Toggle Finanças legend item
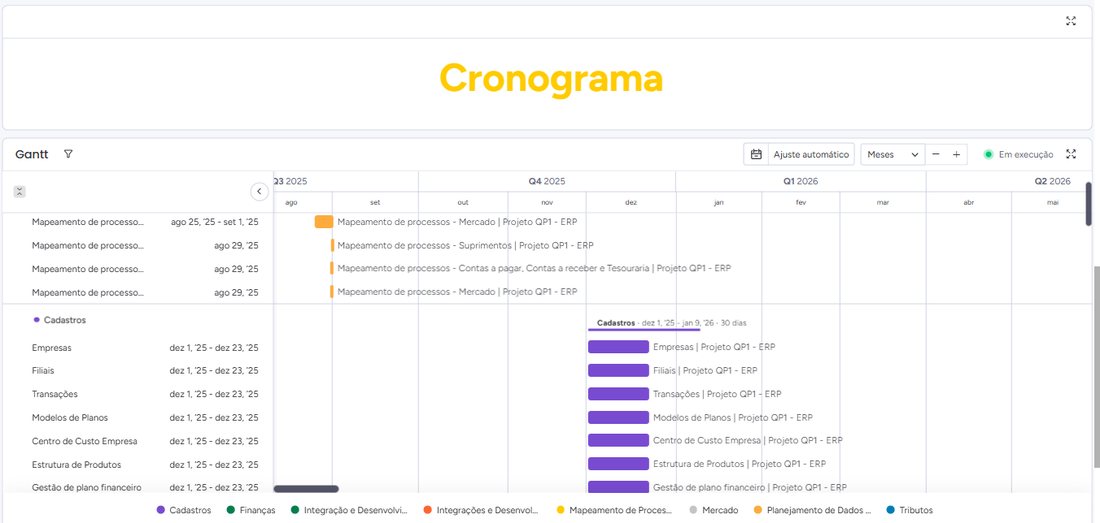1100x523 pixels. tap(251, 510)
